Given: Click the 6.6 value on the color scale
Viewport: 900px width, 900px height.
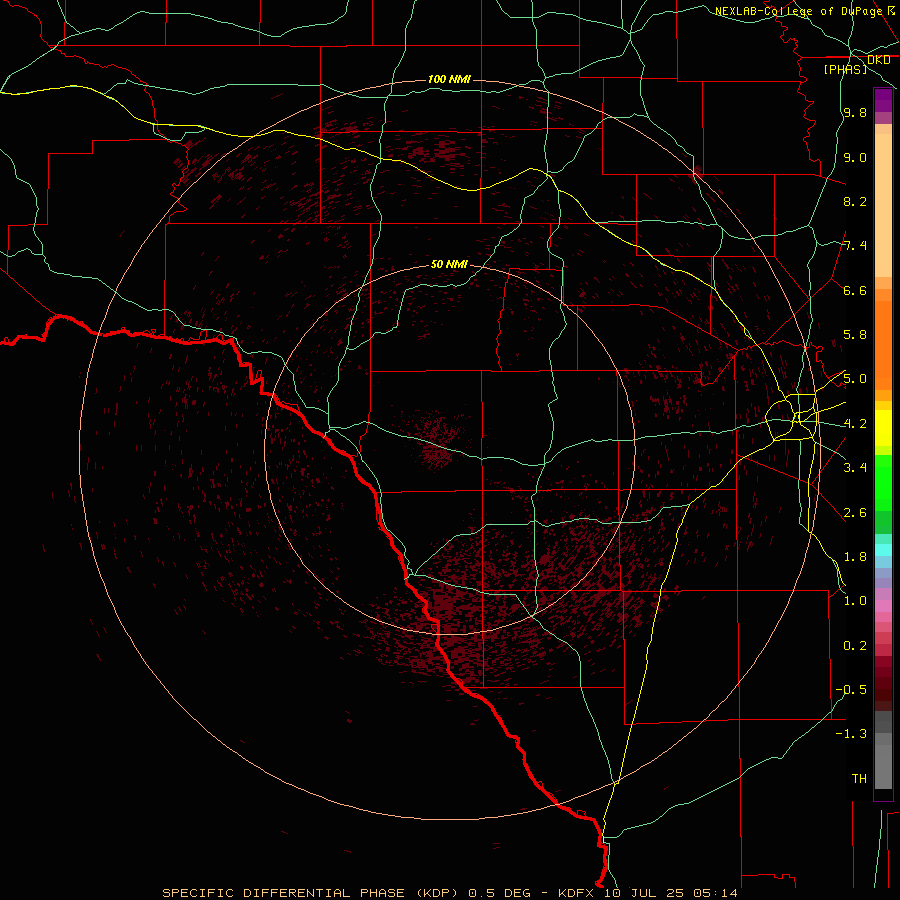Looking at the screenshot, I should 855,291.
